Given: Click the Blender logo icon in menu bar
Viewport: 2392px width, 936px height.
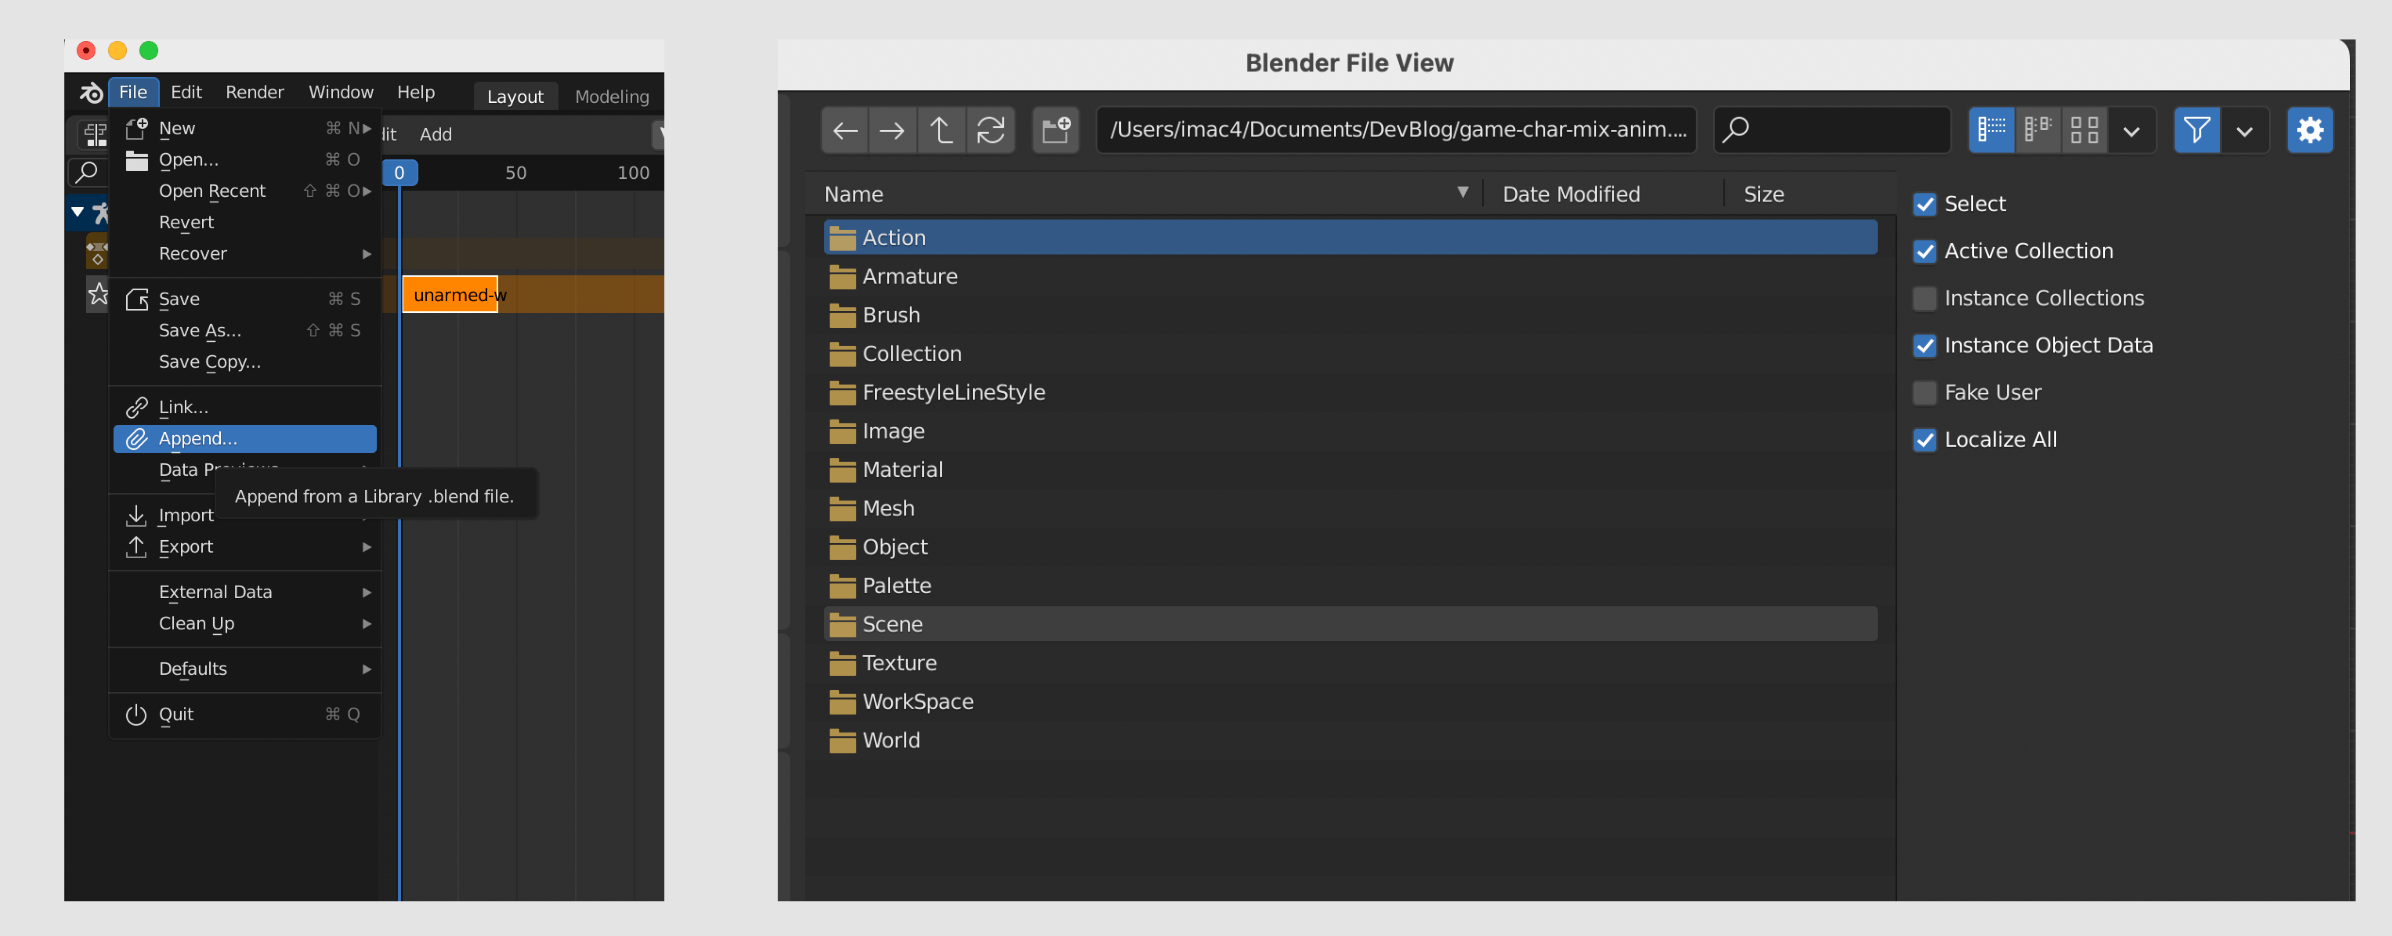Looking at the screenshot, I should 91,92.
